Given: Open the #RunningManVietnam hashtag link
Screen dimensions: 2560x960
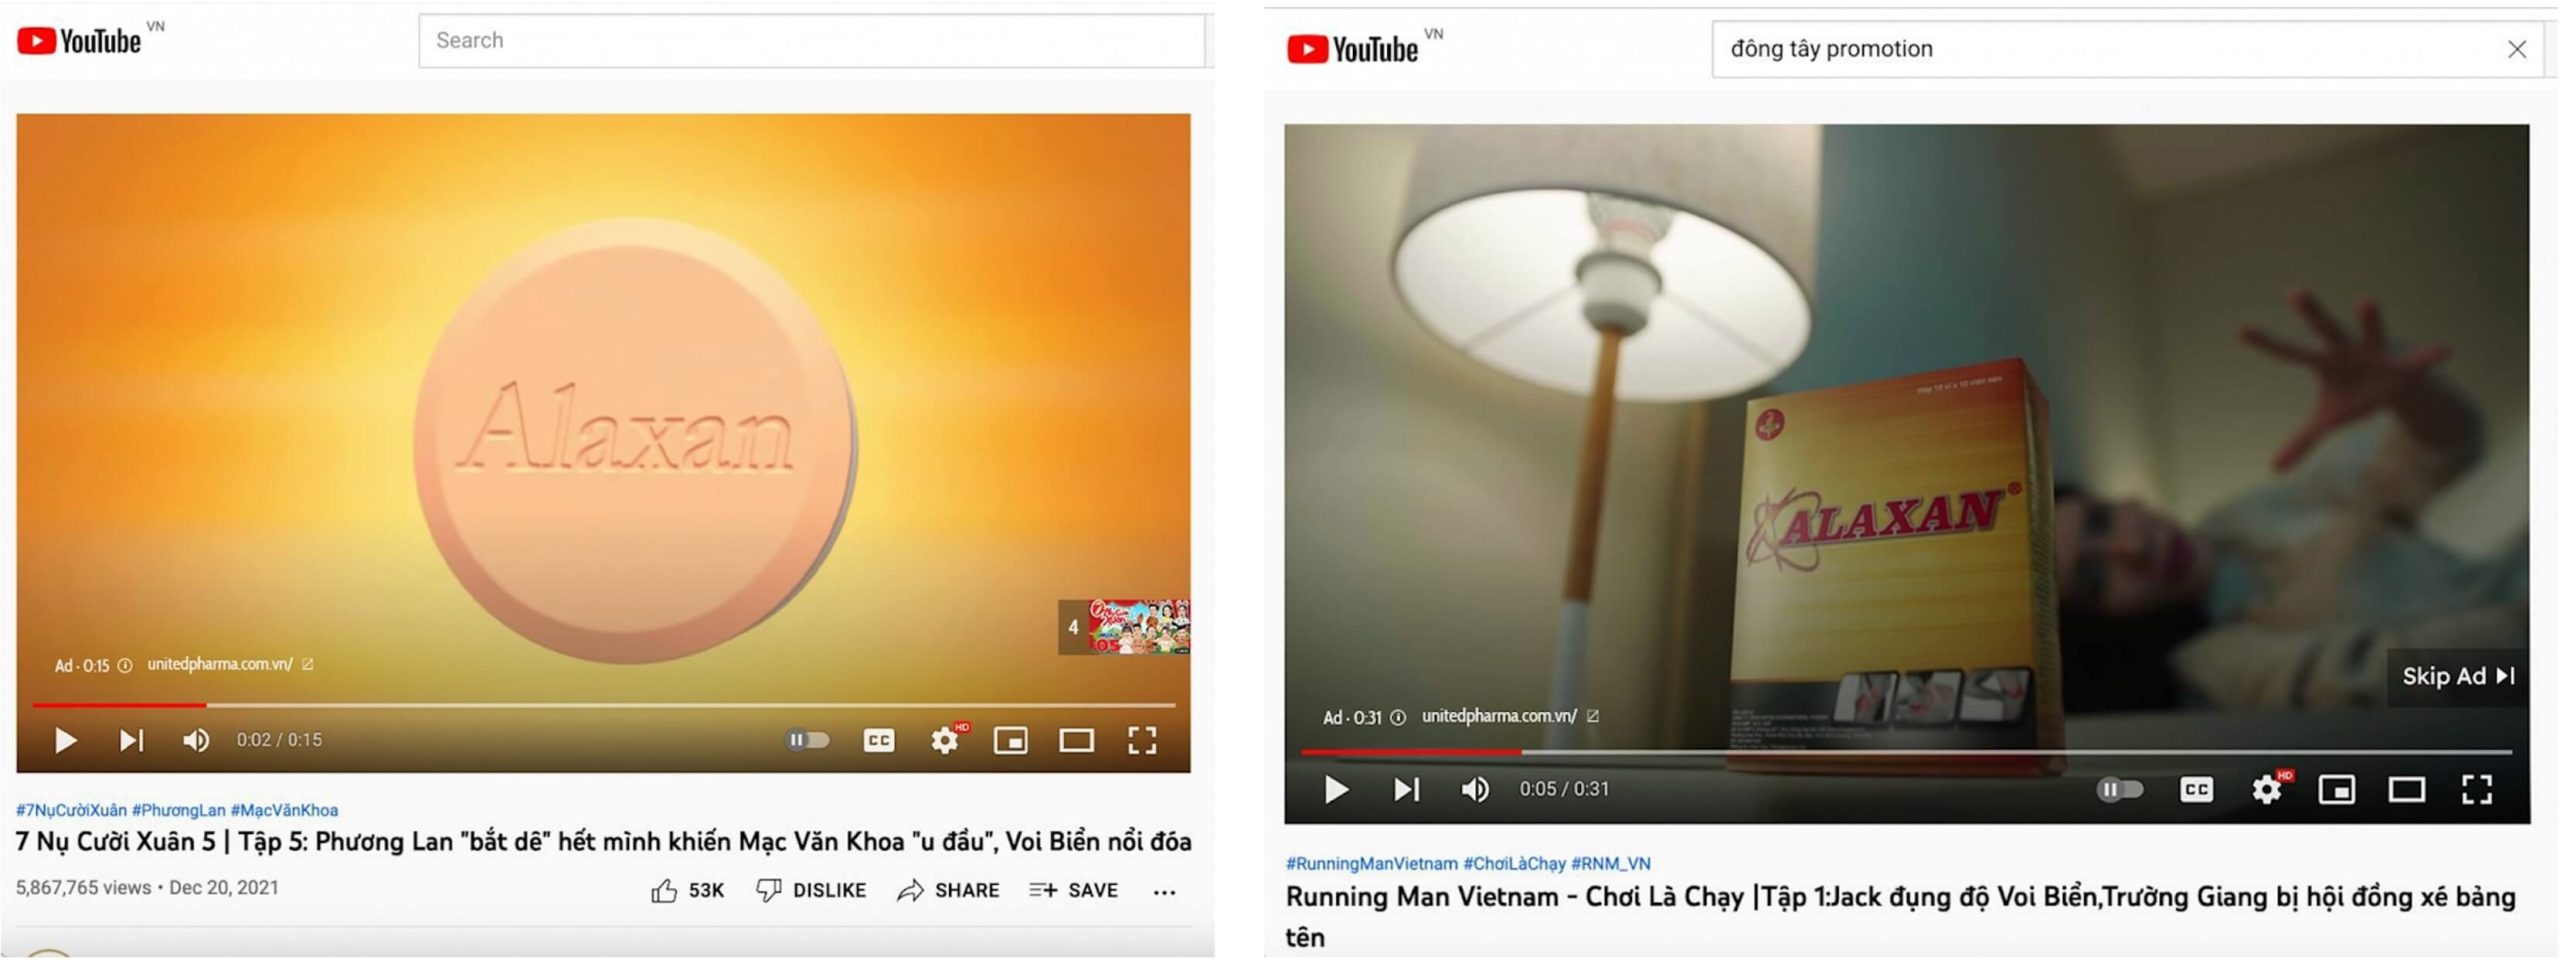Looking at the screenshot, I should click(x=1371, y=863).
